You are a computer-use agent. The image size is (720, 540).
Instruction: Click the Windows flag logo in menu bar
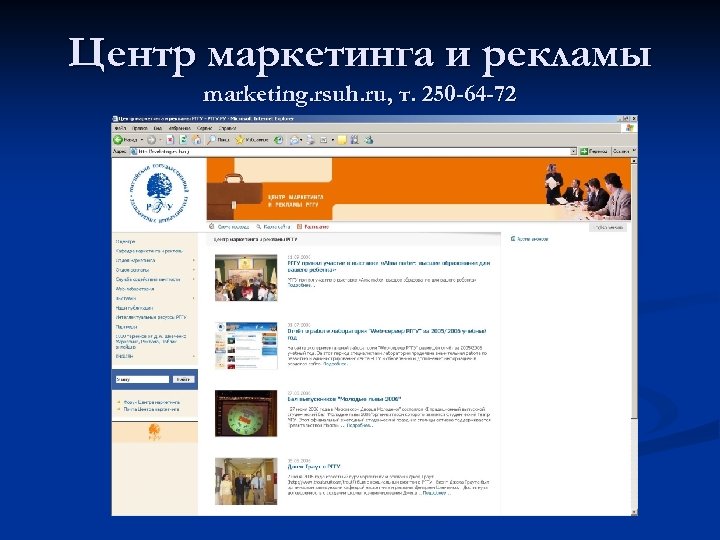tap(630, 128)
